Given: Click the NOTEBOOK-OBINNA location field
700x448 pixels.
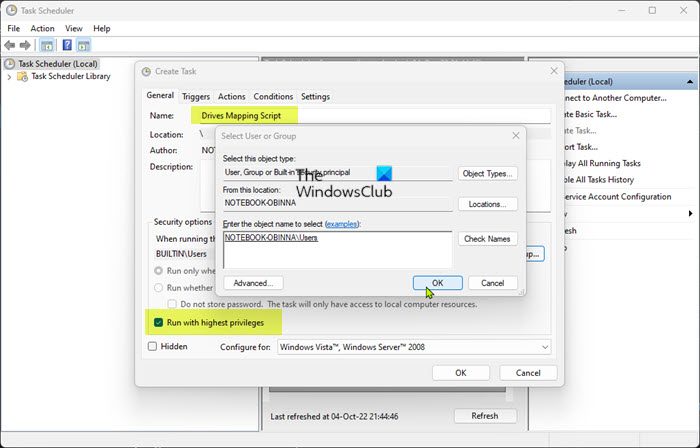Looking at the screenshot, I should (338, 203).
